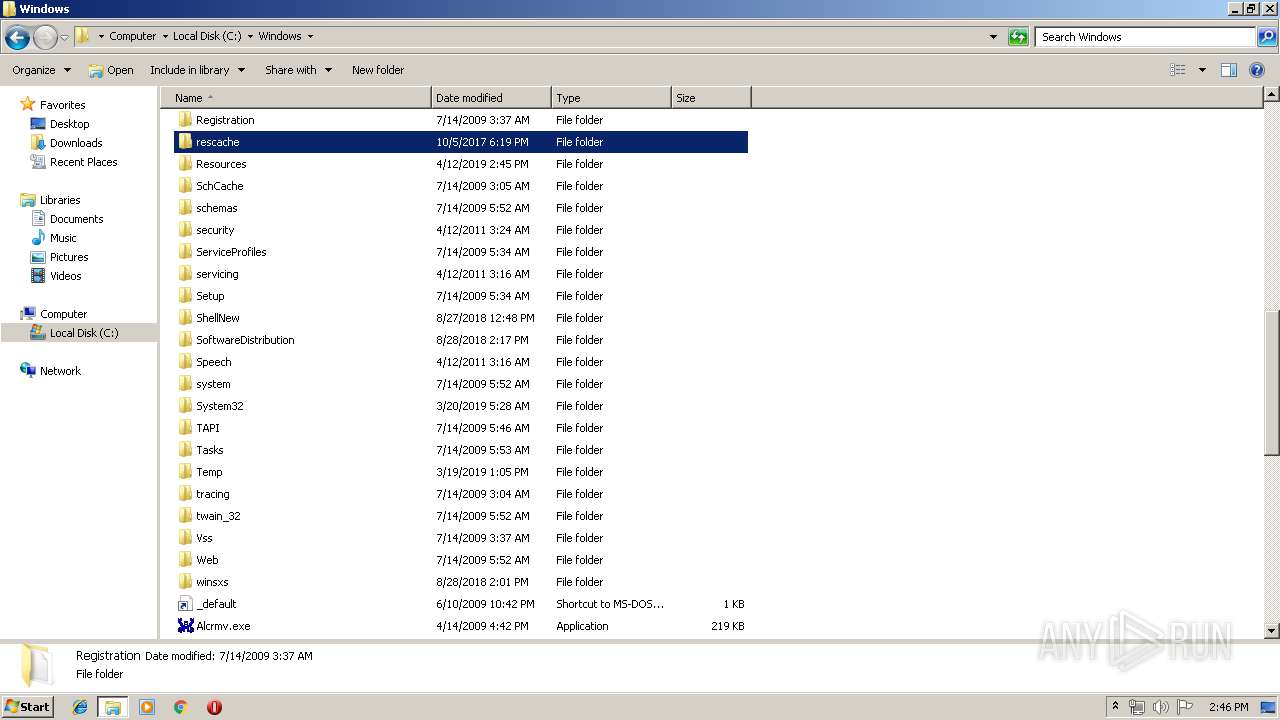Open Windows Media Player taskbar icon

point(147,707)
